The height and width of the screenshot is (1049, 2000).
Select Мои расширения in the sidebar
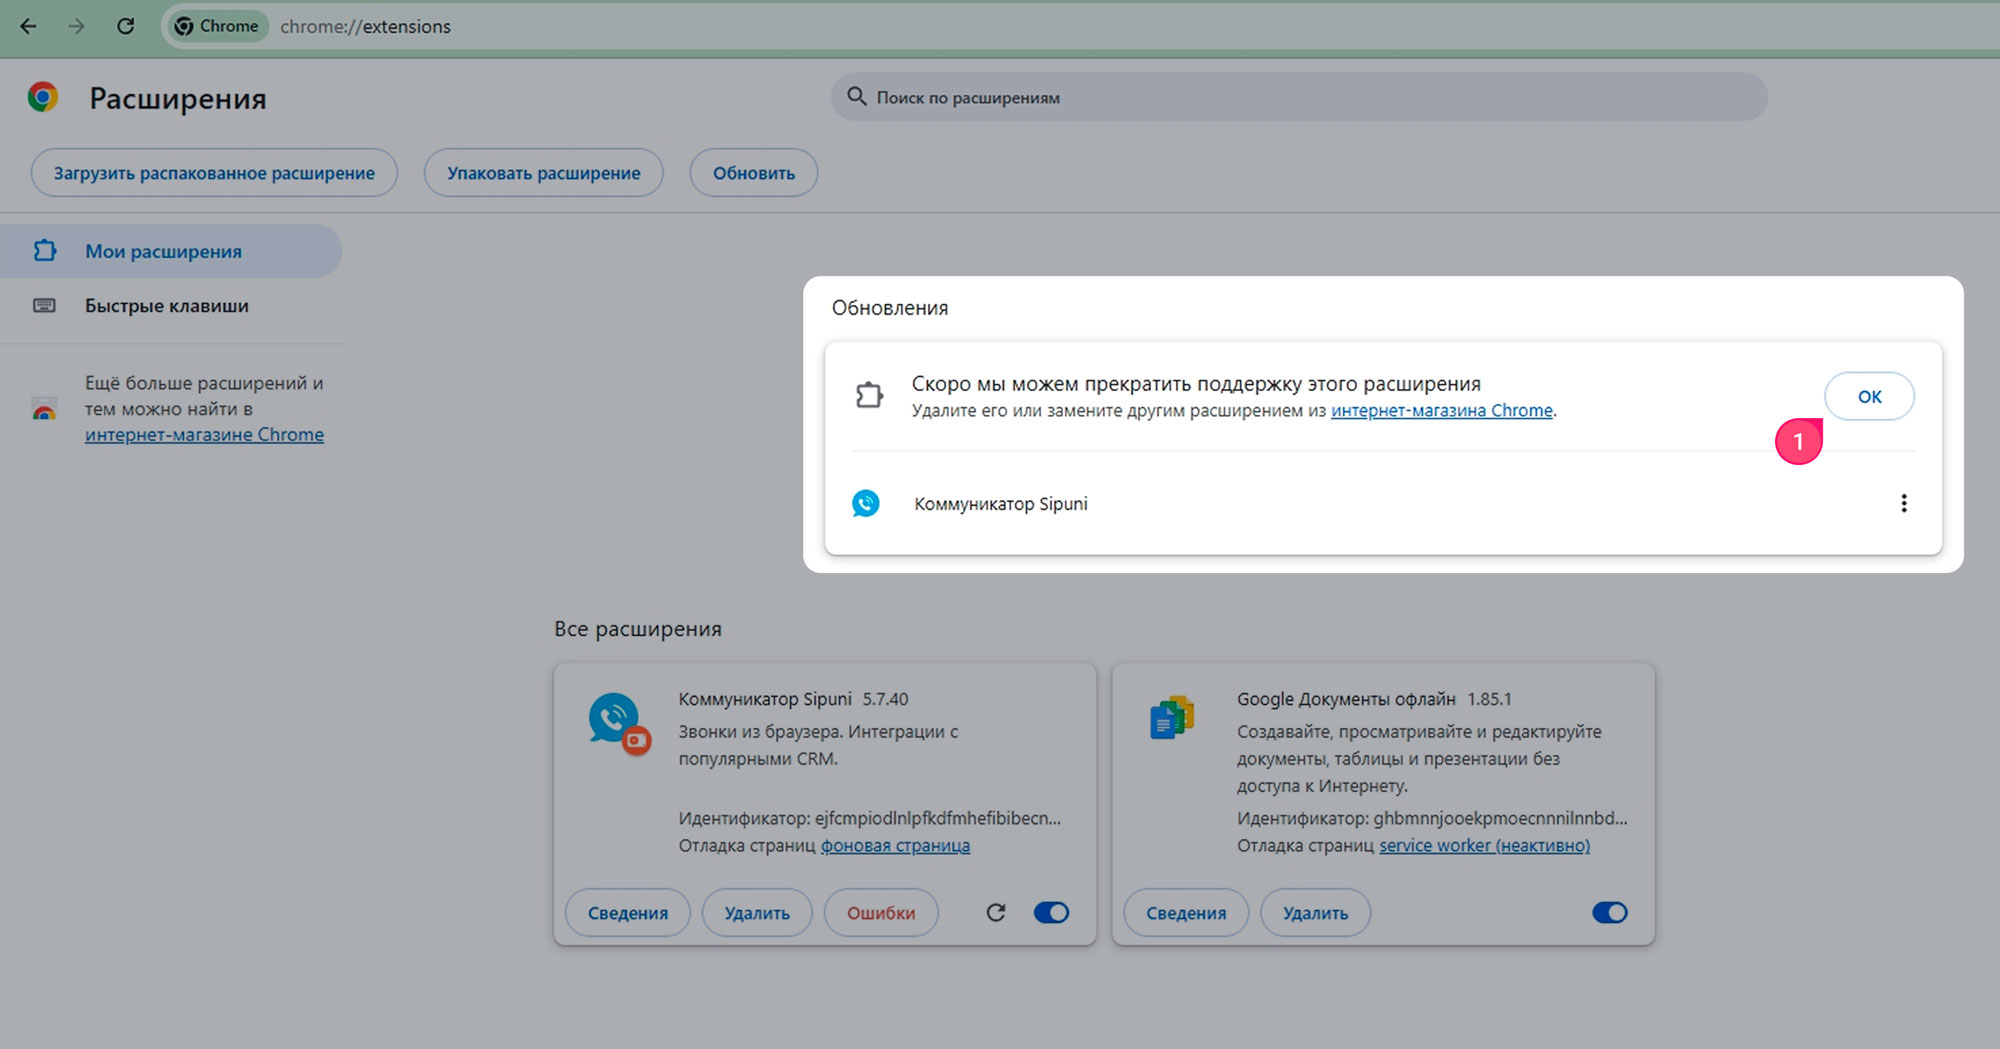pos(171,251)
